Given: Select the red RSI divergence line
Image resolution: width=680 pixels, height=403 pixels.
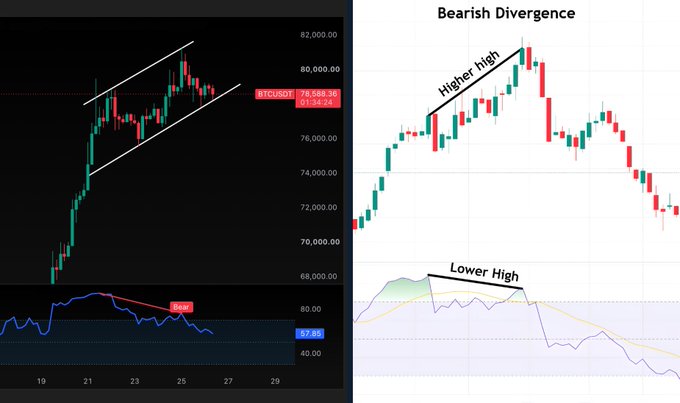Looking at the screenshot, I should tap(137, 302).
